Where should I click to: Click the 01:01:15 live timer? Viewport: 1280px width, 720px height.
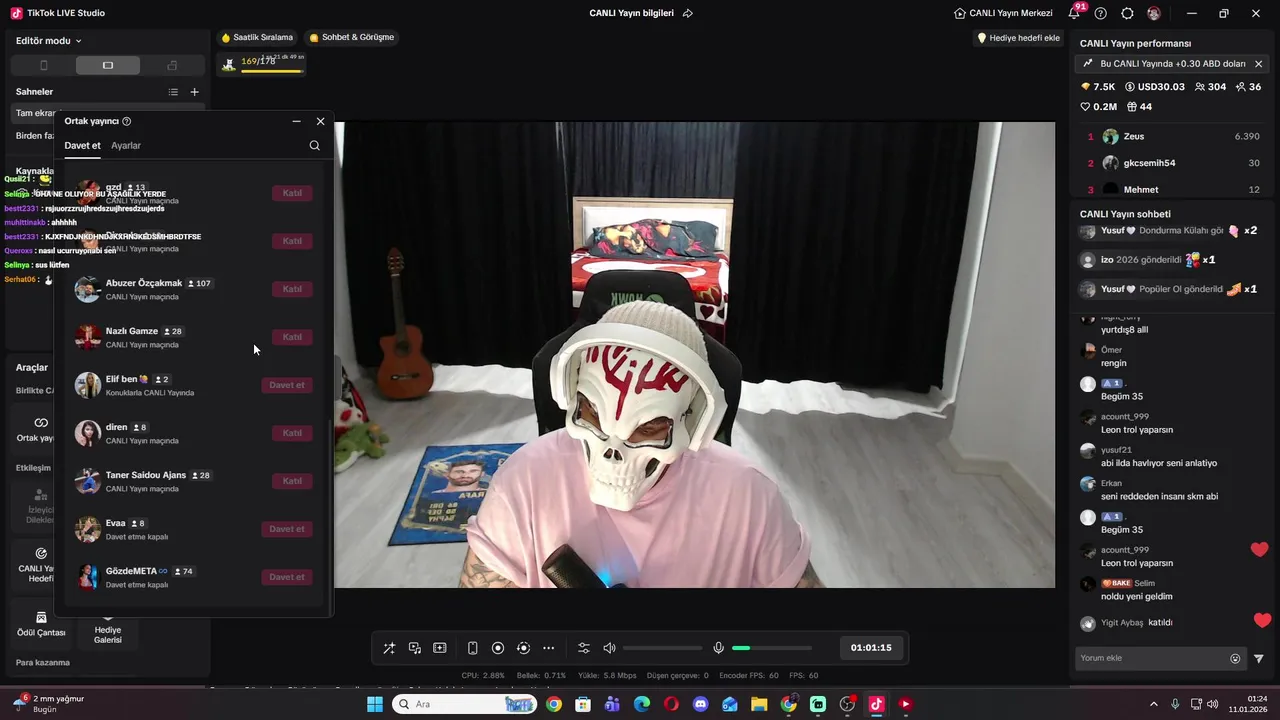[871, 648]
